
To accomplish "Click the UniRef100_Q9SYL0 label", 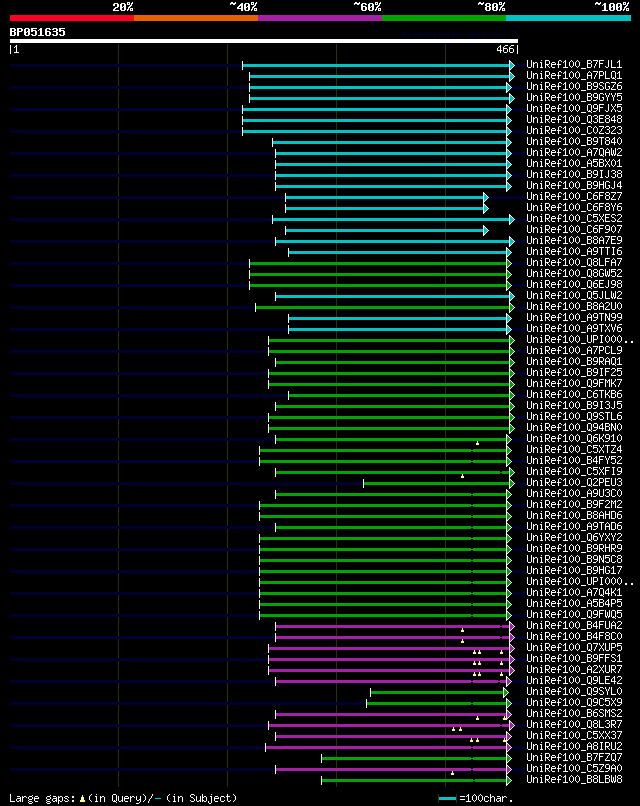I will [574, 692].
